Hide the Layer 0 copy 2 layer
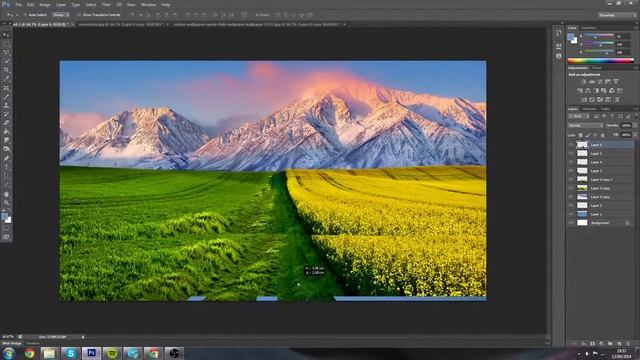The width and height of the screenshot is (640, 360). tap(571, 180)
